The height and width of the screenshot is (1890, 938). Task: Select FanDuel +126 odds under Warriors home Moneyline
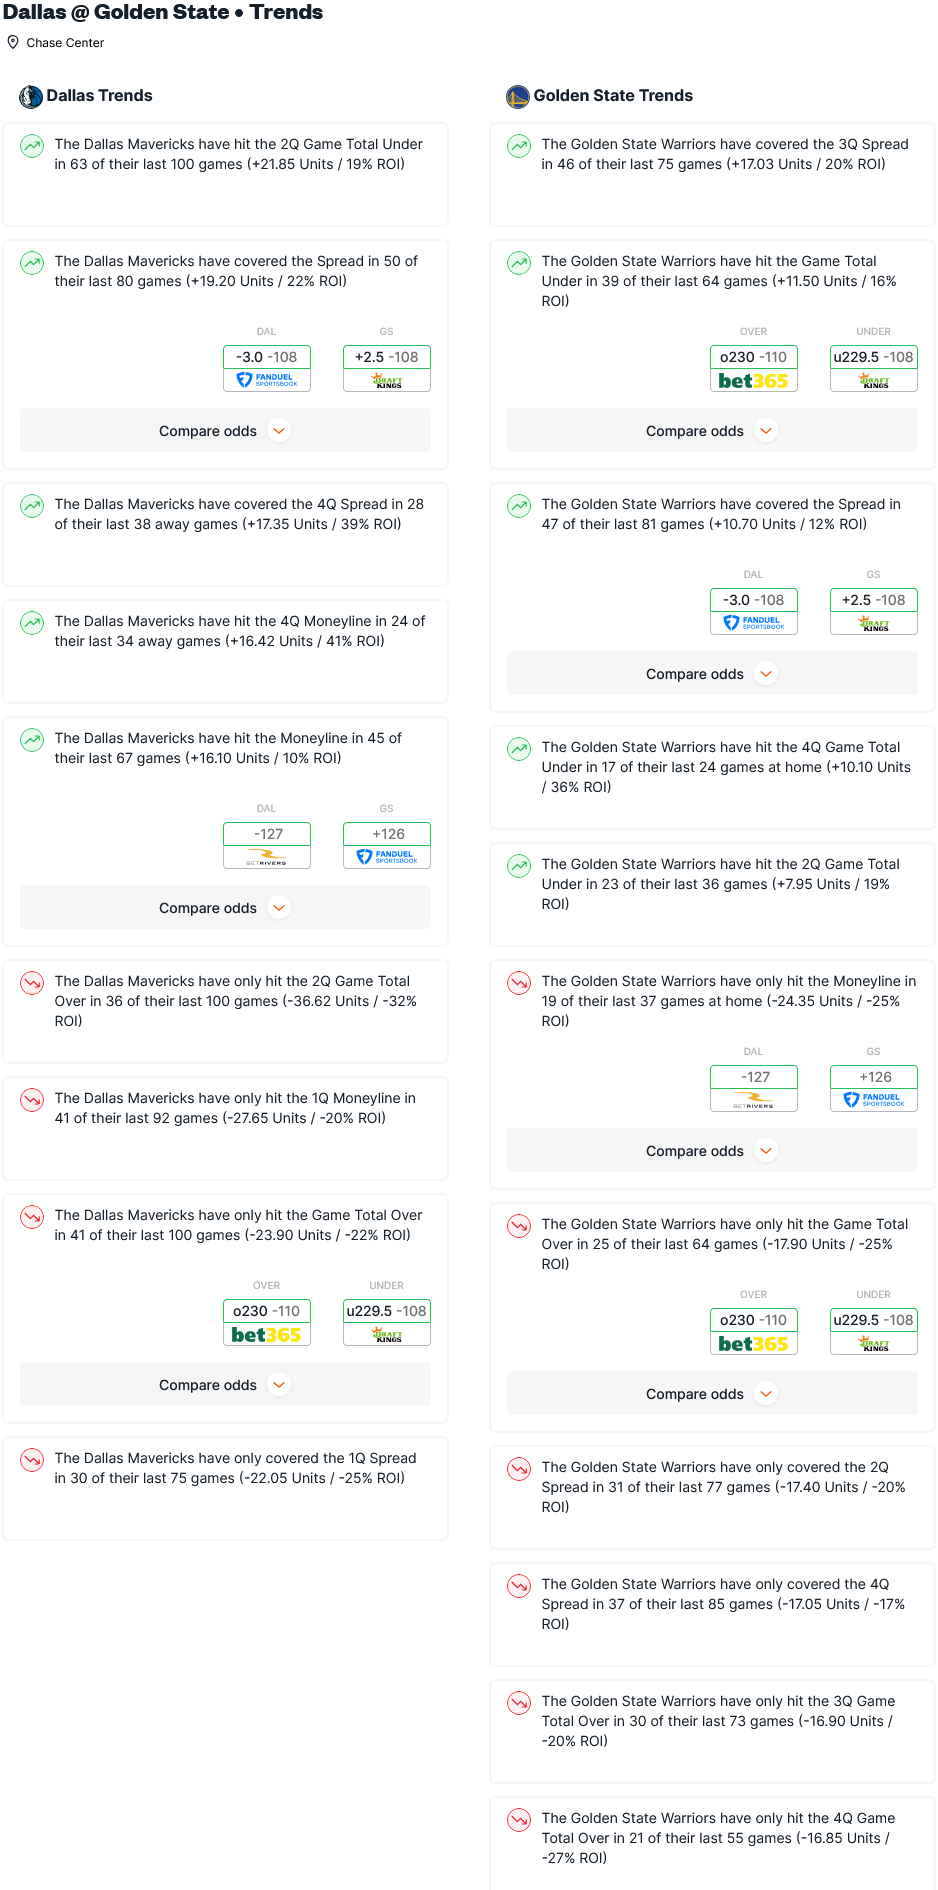[874, 1088]
